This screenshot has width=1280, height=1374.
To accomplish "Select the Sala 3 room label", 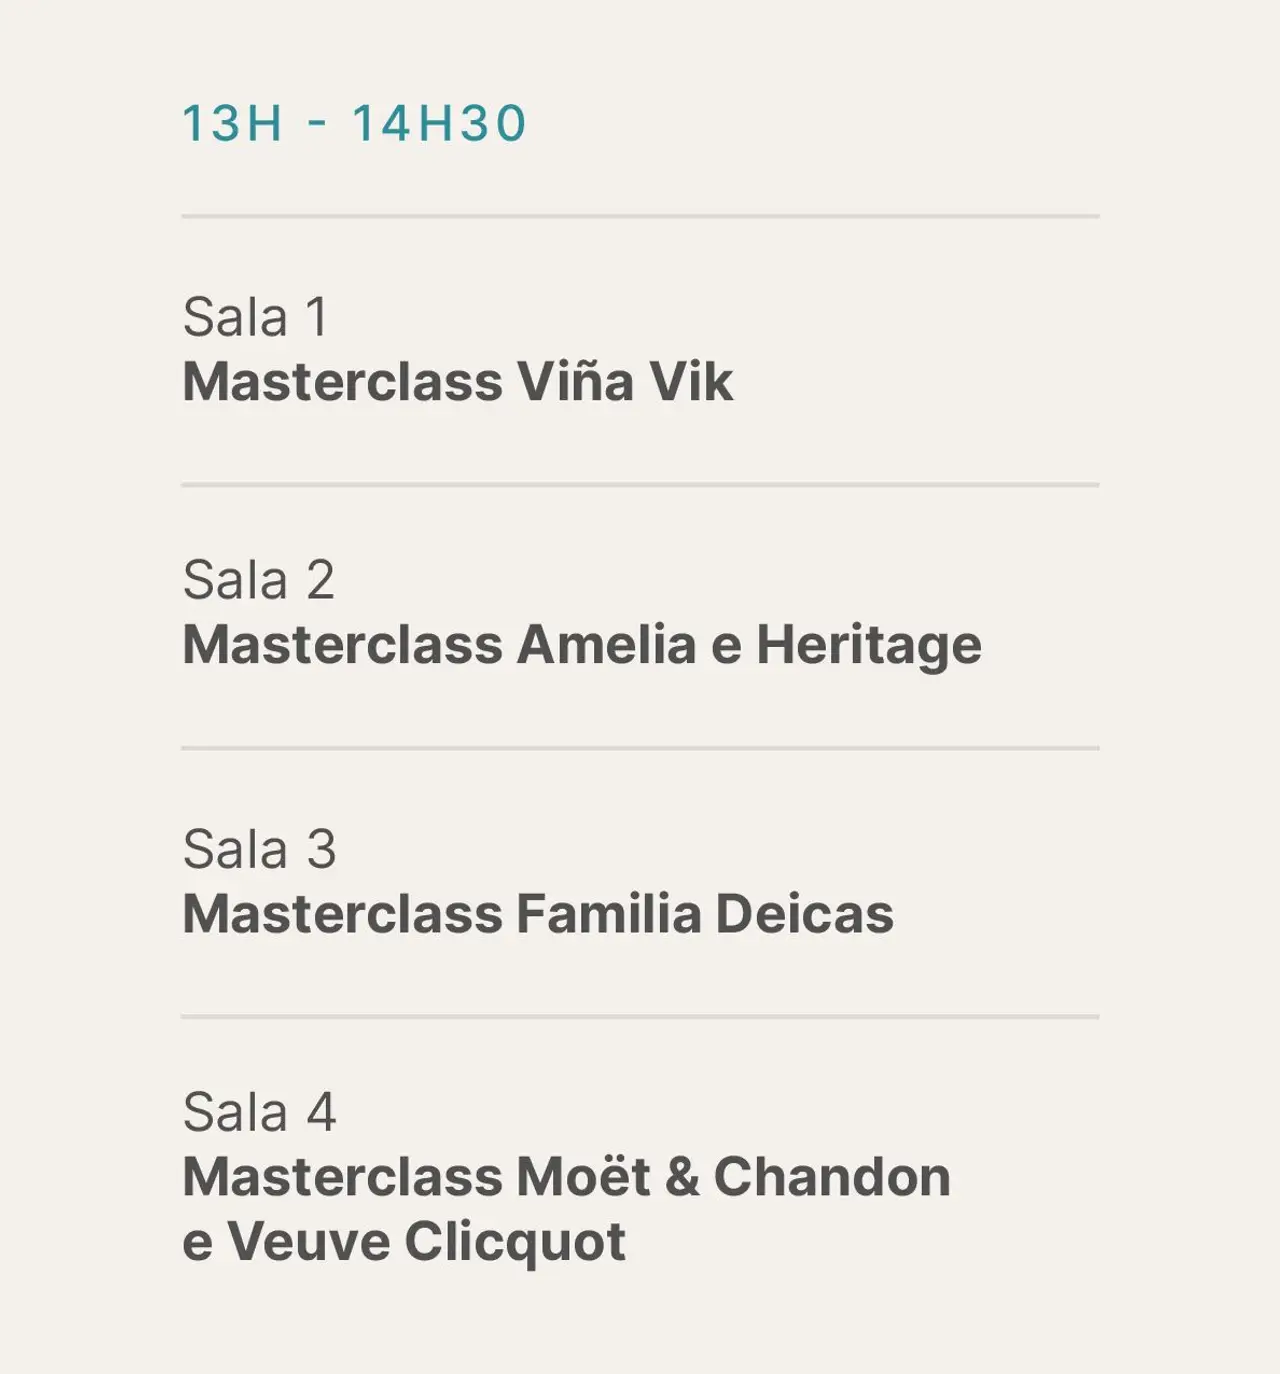I will tap(259, 849).
